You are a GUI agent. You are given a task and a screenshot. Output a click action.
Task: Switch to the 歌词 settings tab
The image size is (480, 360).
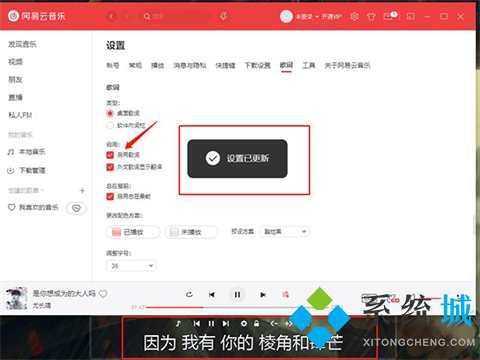click(286, 65)
